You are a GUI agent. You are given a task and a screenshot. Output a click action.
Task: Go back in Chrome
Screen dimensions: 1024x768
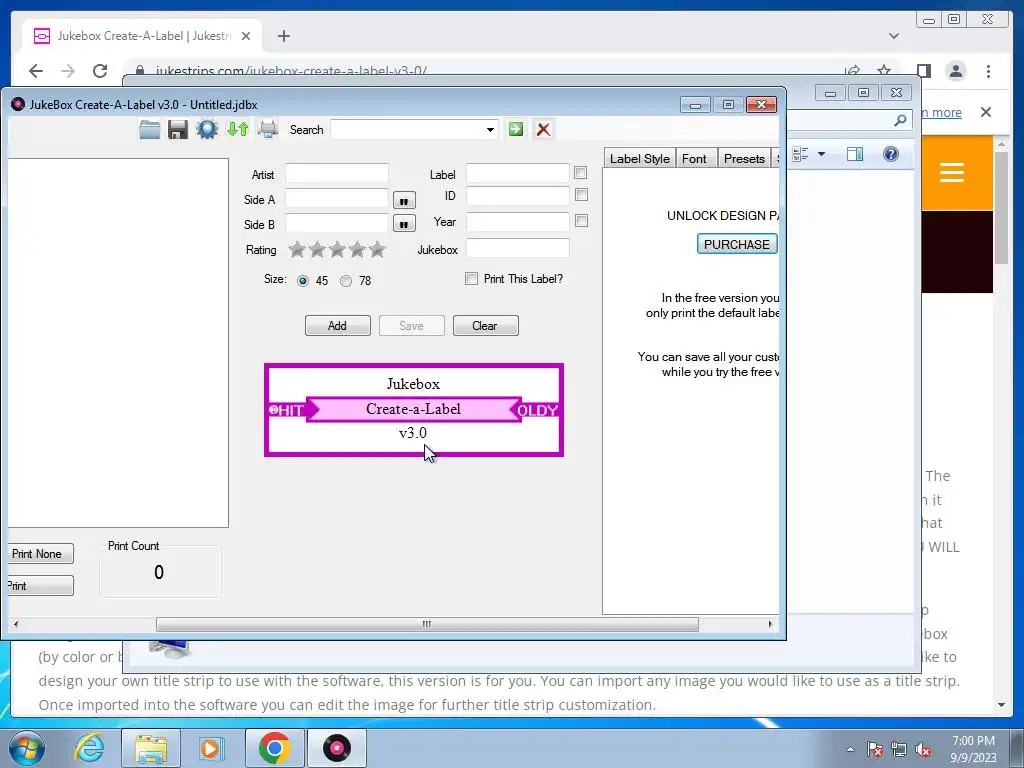(36, 71)
